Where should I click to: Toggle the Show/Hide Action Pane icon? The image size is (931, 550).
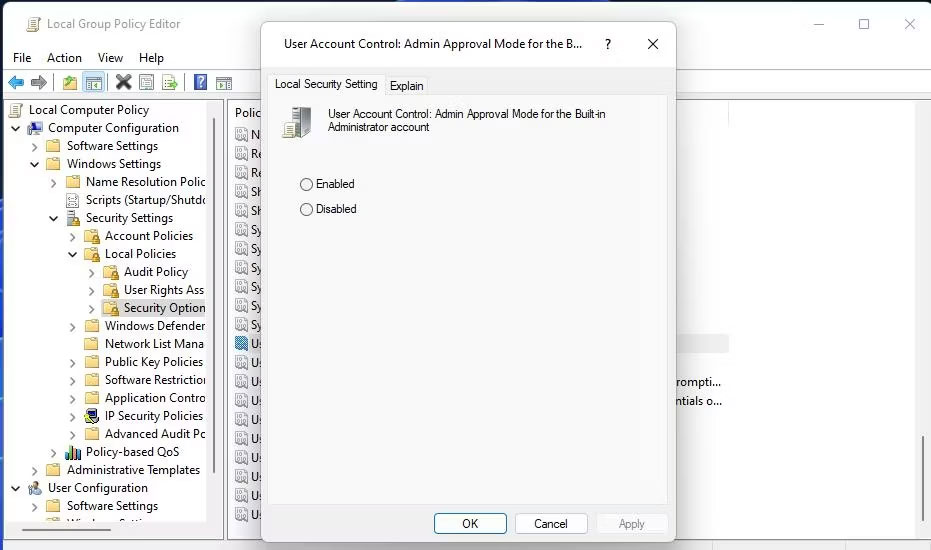224,83
